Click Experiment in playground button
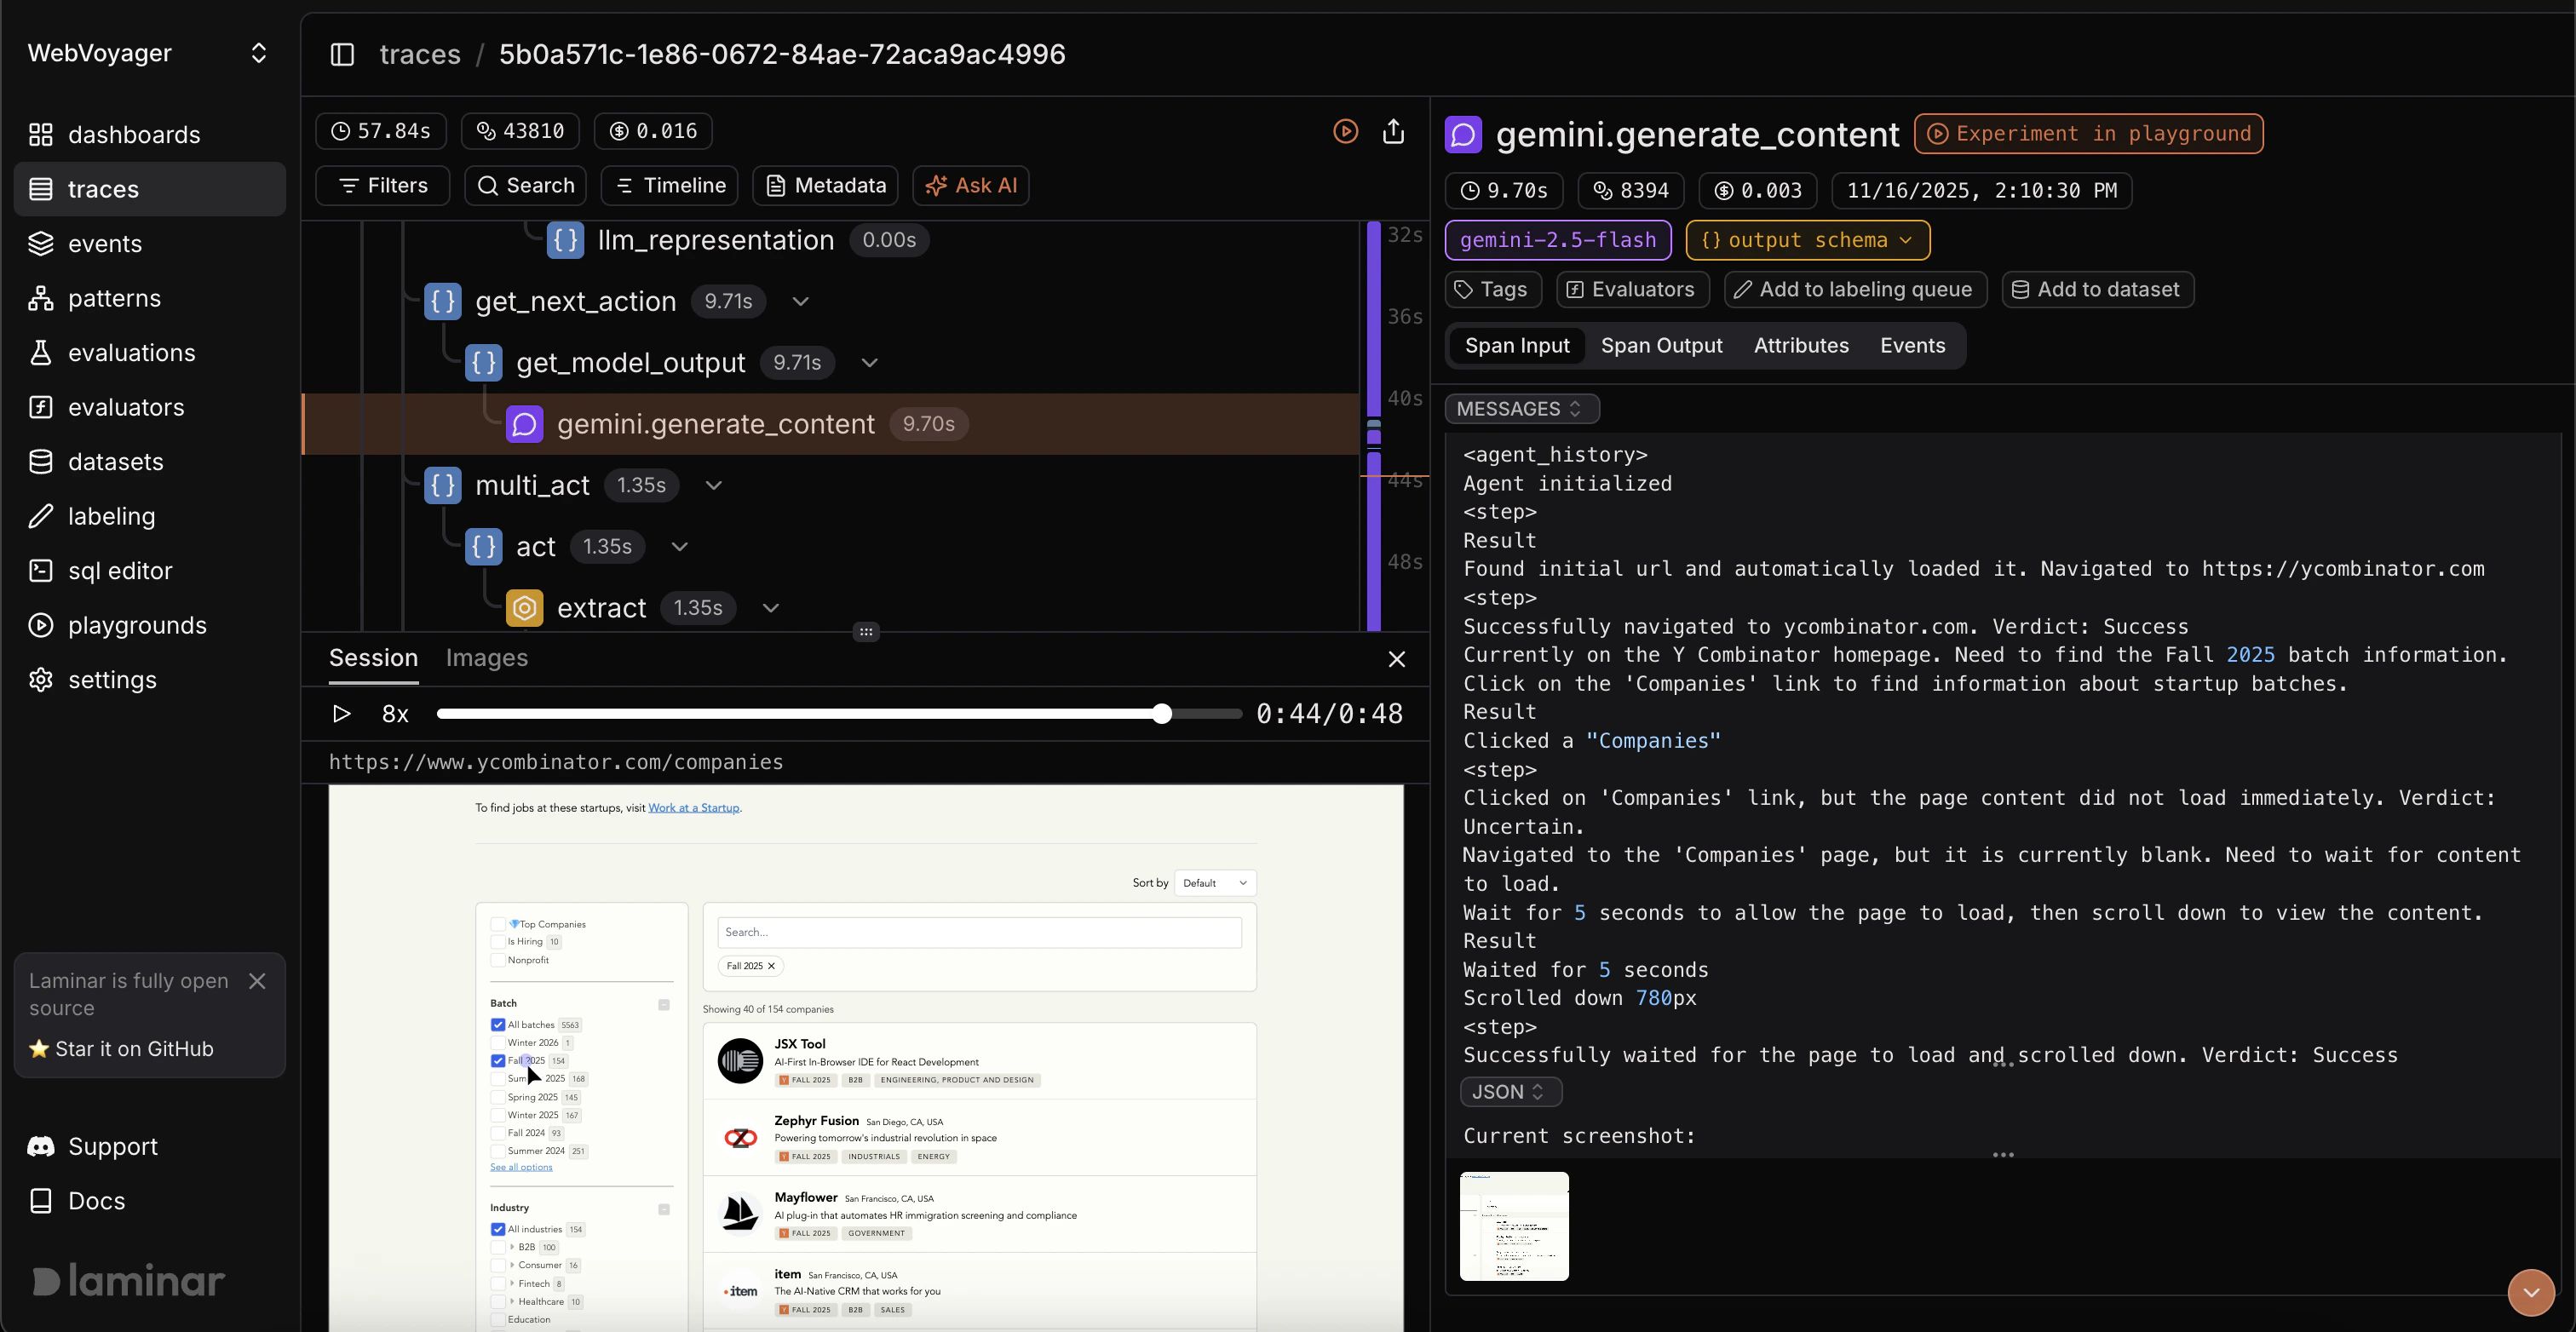The image size is (2576, 1332). tap(2088, 134)
